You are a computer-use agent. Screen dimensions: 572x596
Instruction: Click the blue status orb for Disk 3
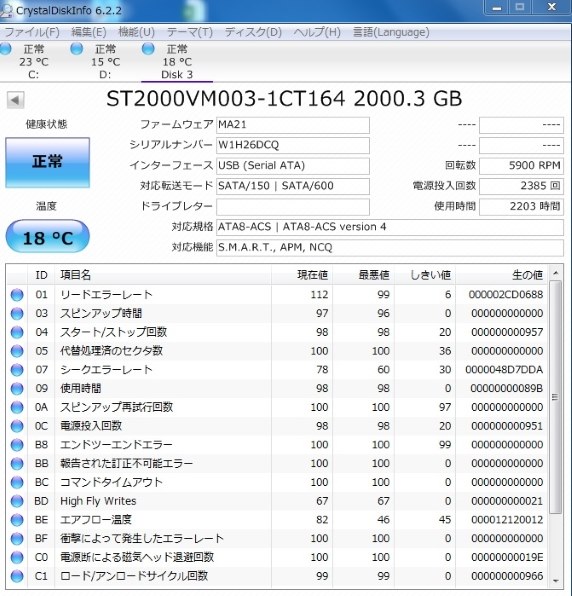[148, 49]
